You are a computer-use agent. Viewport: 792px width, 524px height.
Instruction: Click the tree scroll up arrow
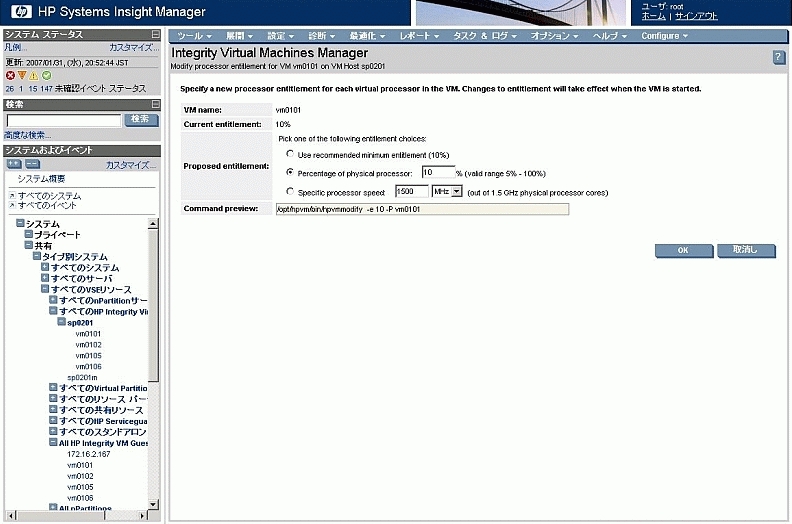tap(153, 224)
